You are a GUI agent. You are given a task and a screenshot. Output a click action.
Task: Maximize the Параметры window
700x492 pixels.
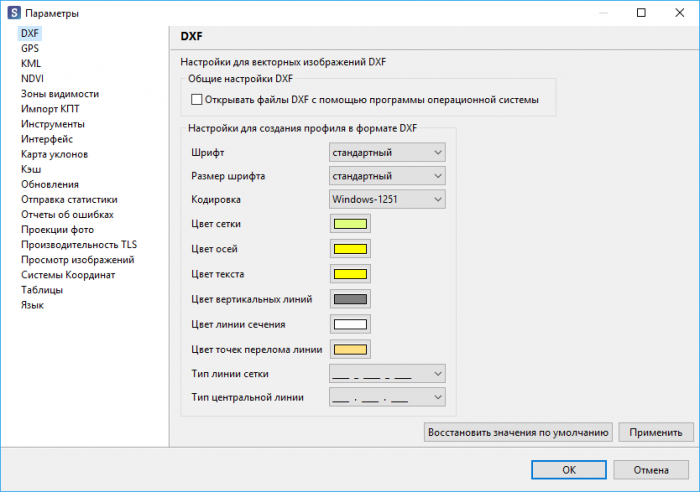[641, 13]
